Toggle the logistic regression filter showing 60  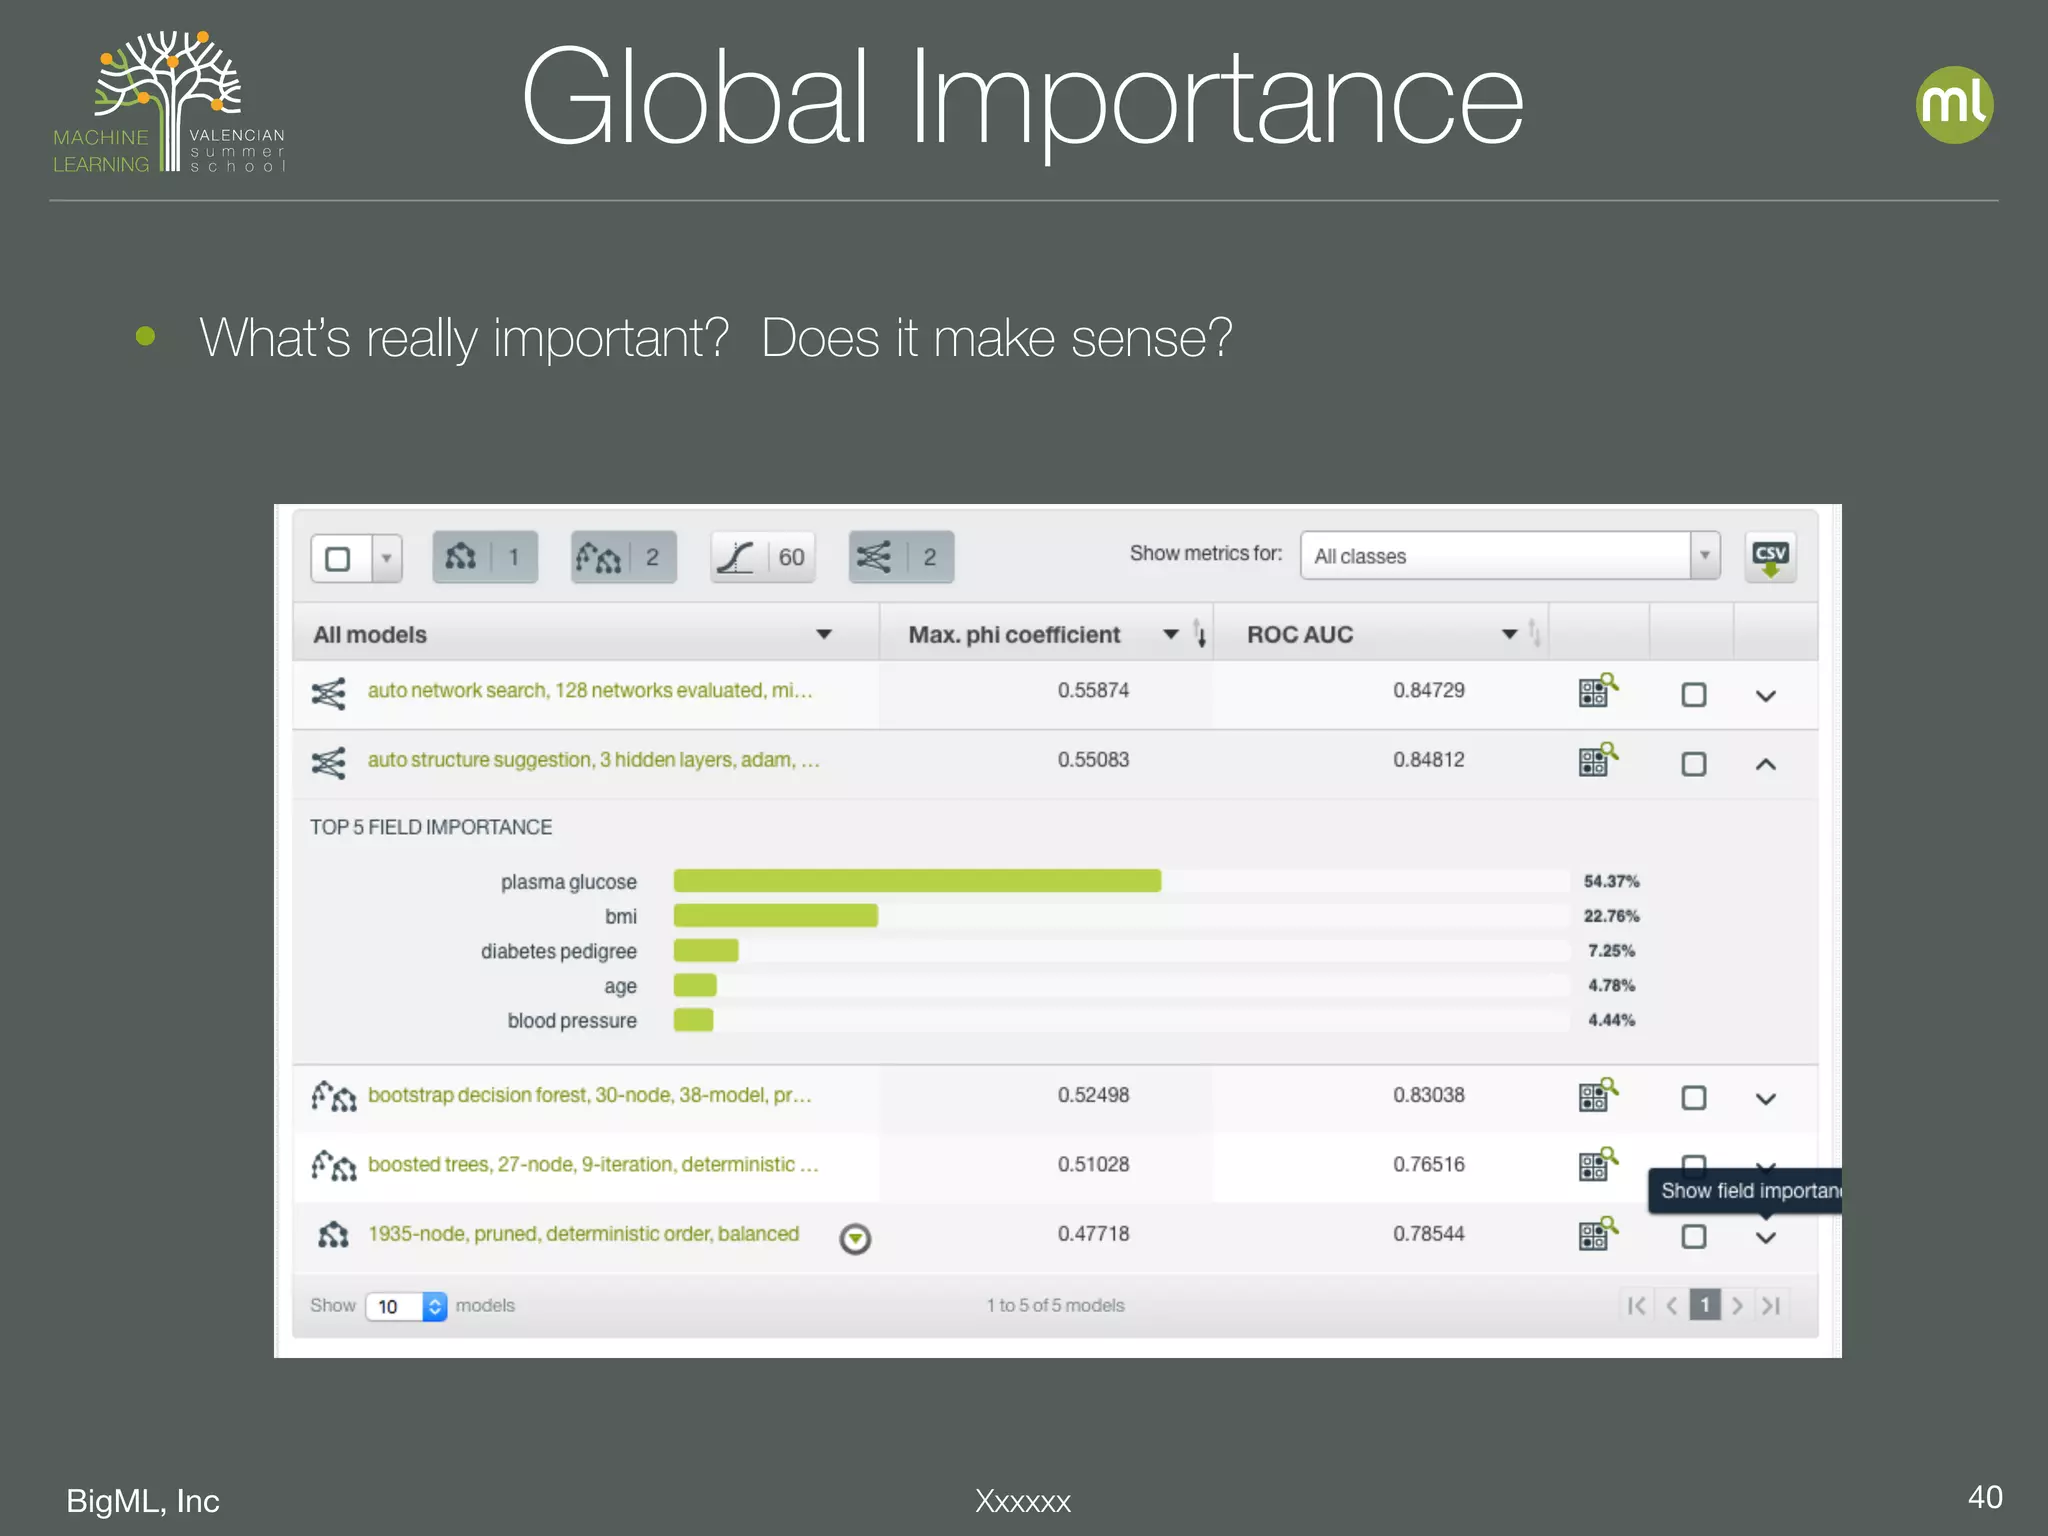click(x=763, y=557)
